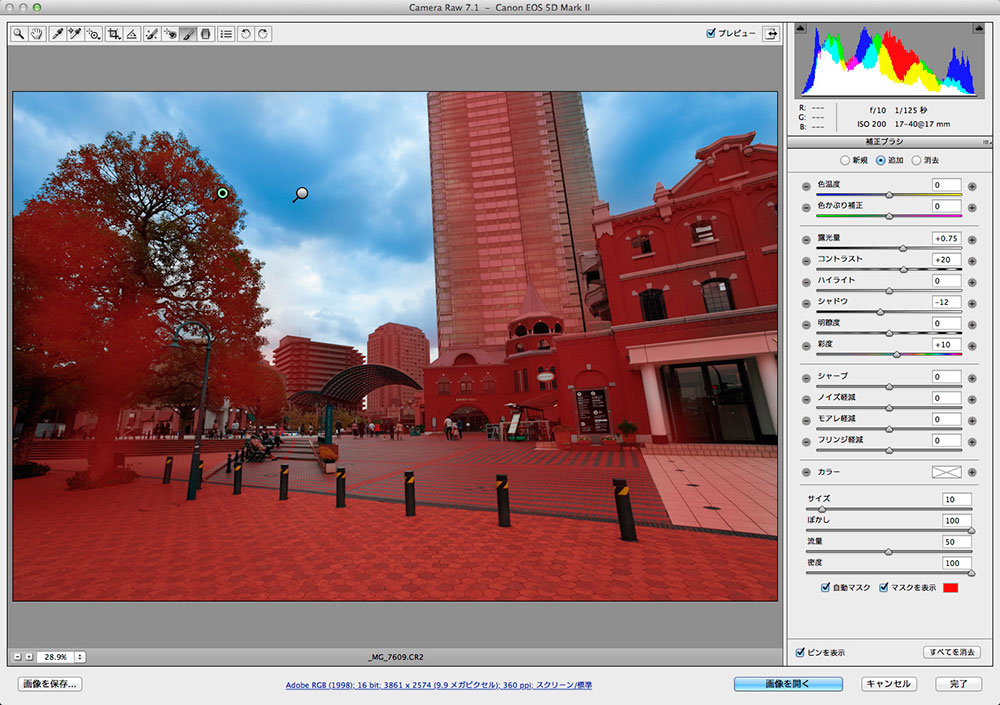Select the White Balance eyedropper tool

[57, 34]
